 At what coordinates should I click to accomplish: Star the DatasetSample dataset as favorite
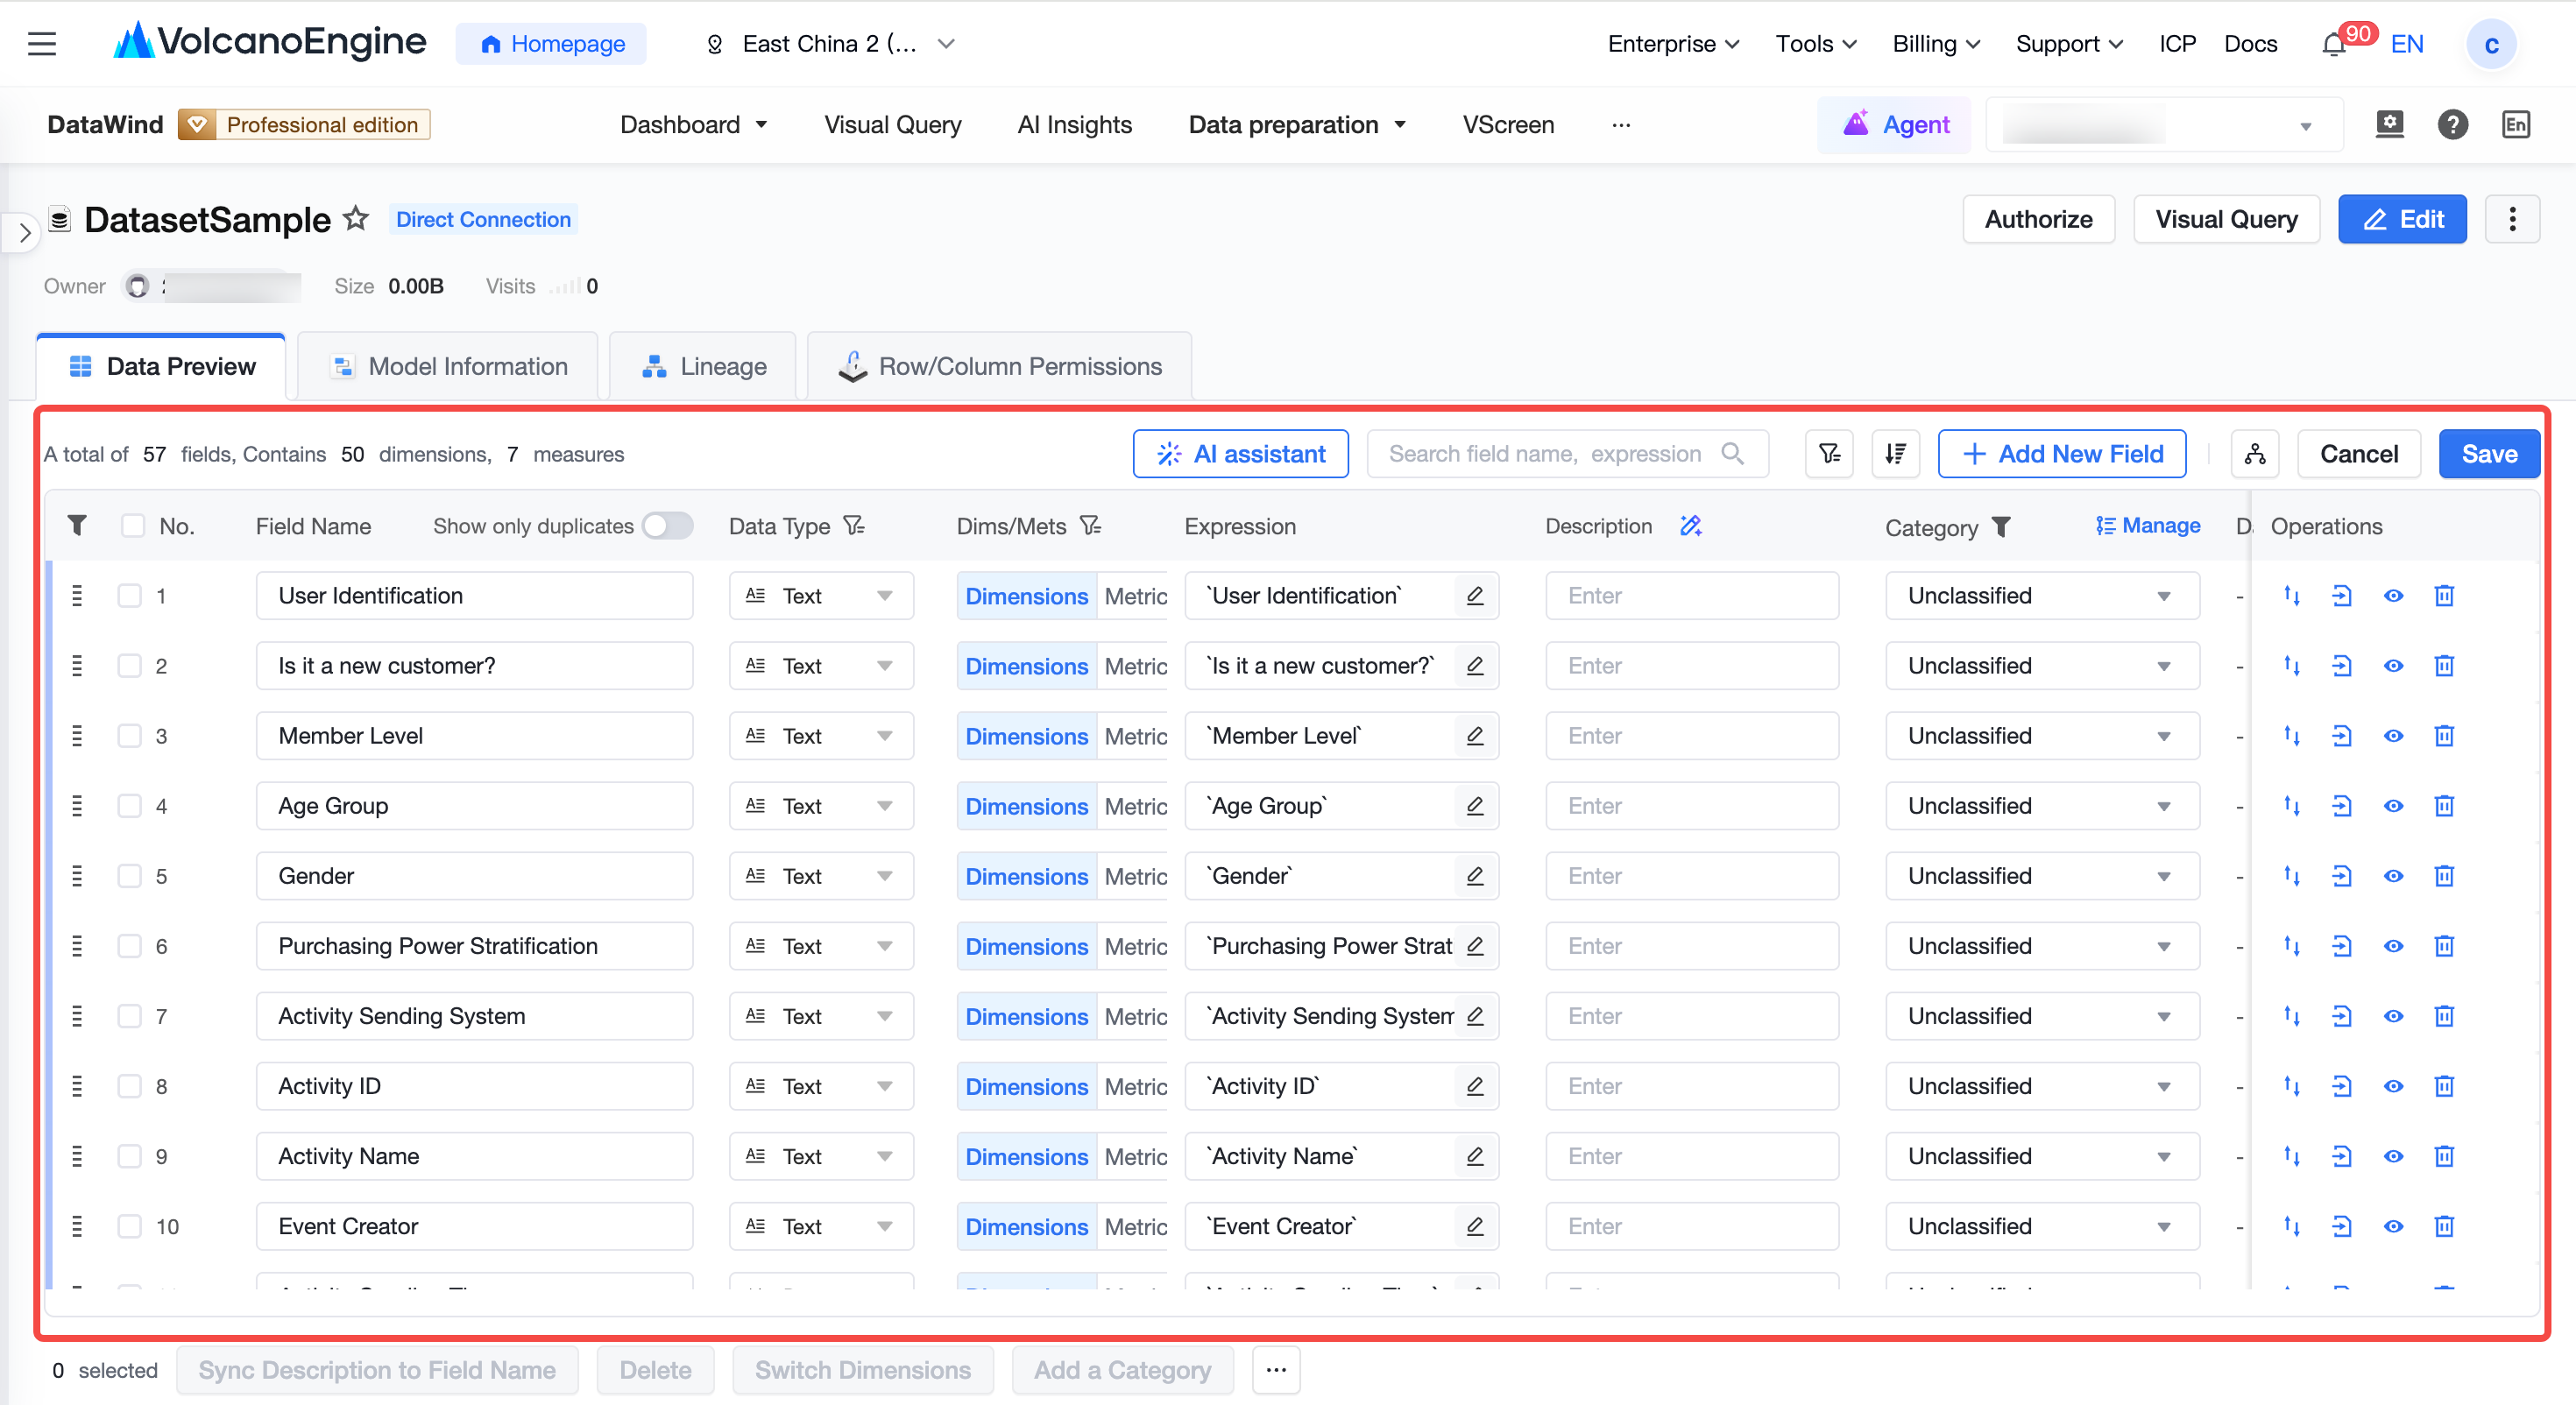pyautogui.click(x=356, y=219)
